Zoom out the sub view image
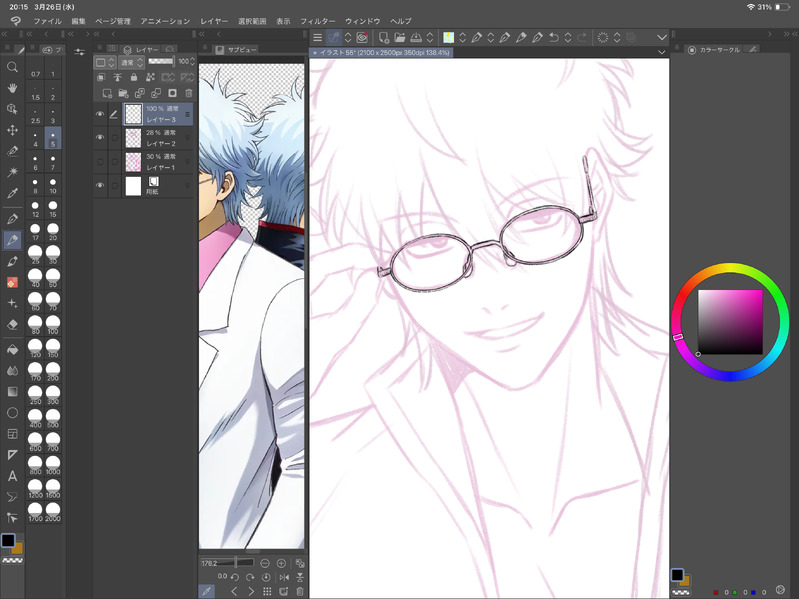The width and height of the screenshot is (799, 599). [x=265, y=563]
